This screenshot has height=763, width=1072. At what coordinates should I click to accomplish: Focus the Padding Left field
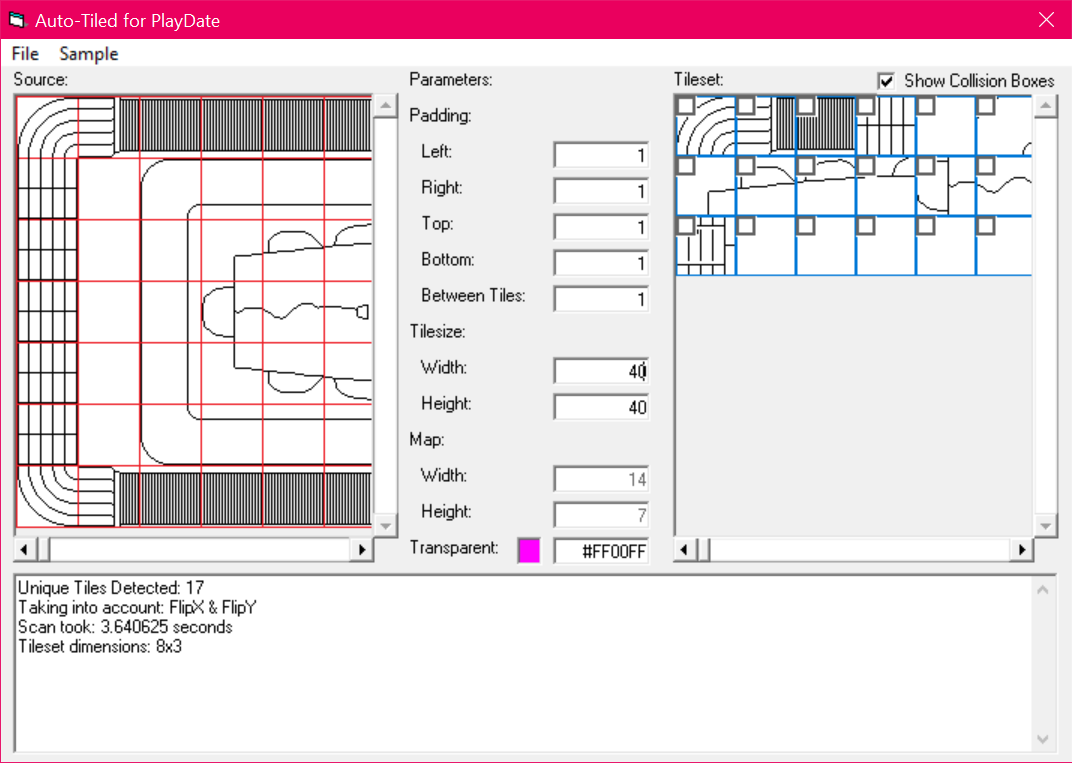(x=601, y=155)
